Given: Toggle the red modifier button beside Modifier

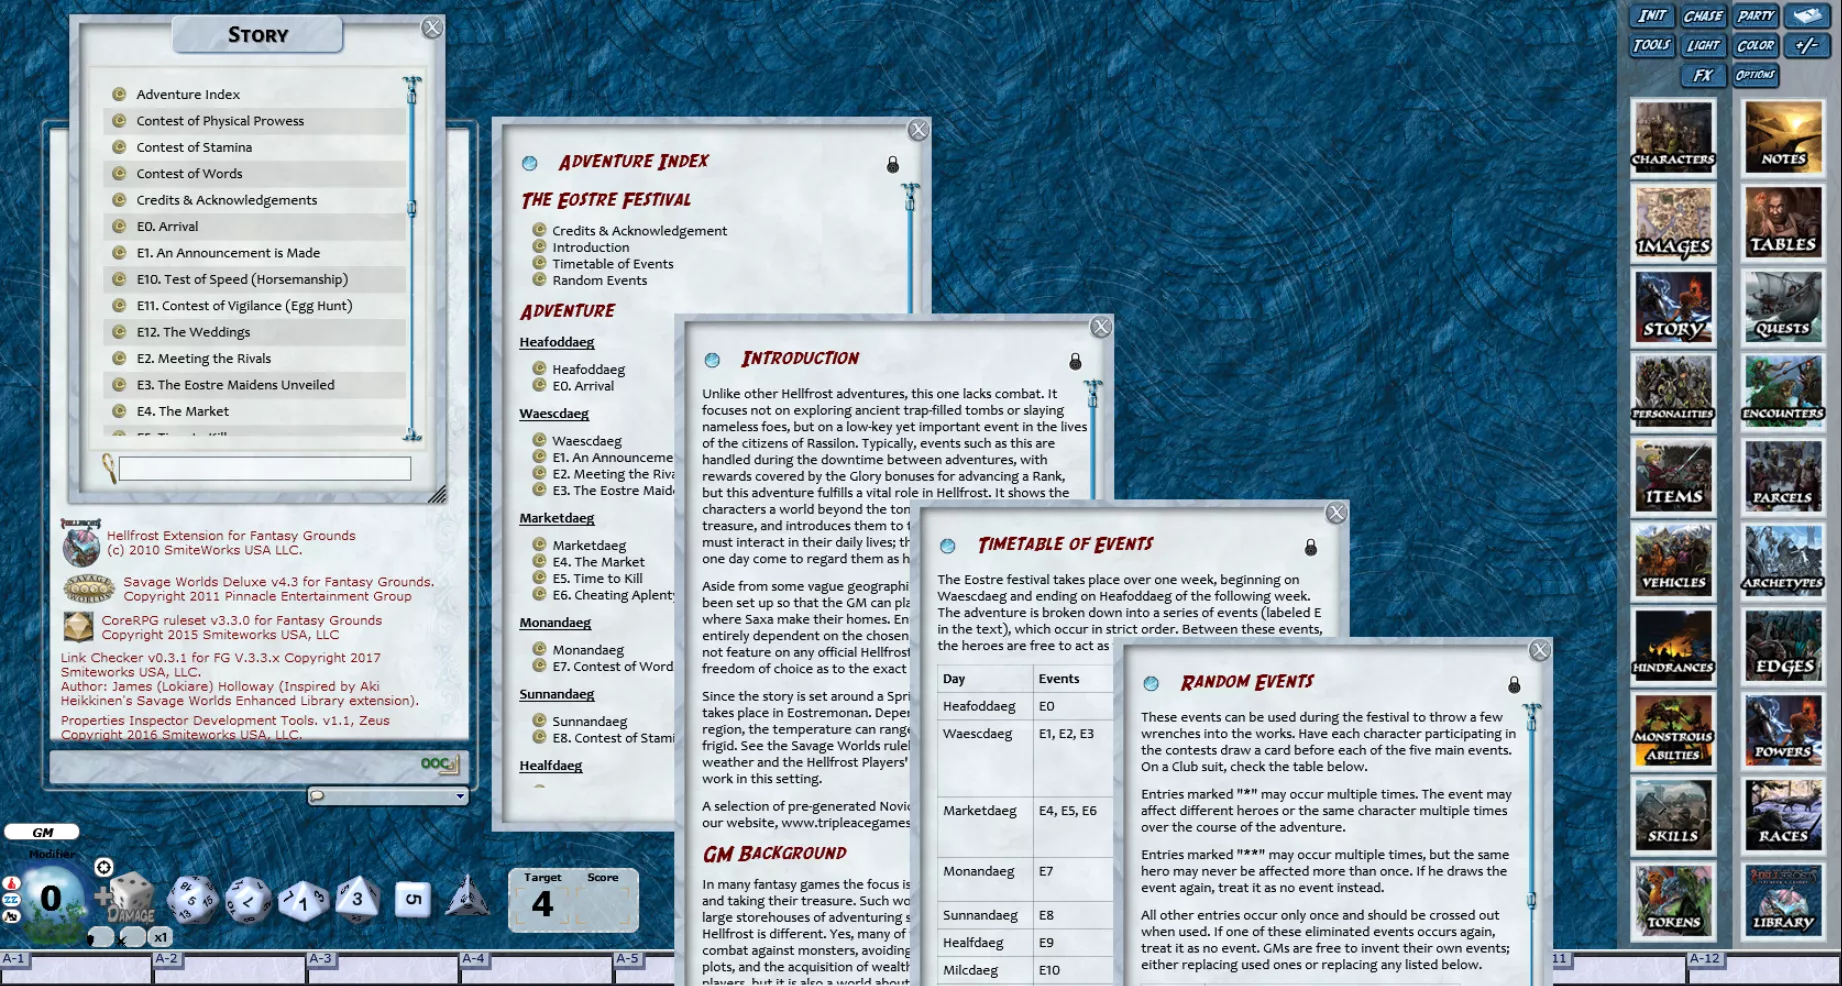Looking at the screenshot, I should click(x=11, y=884).
